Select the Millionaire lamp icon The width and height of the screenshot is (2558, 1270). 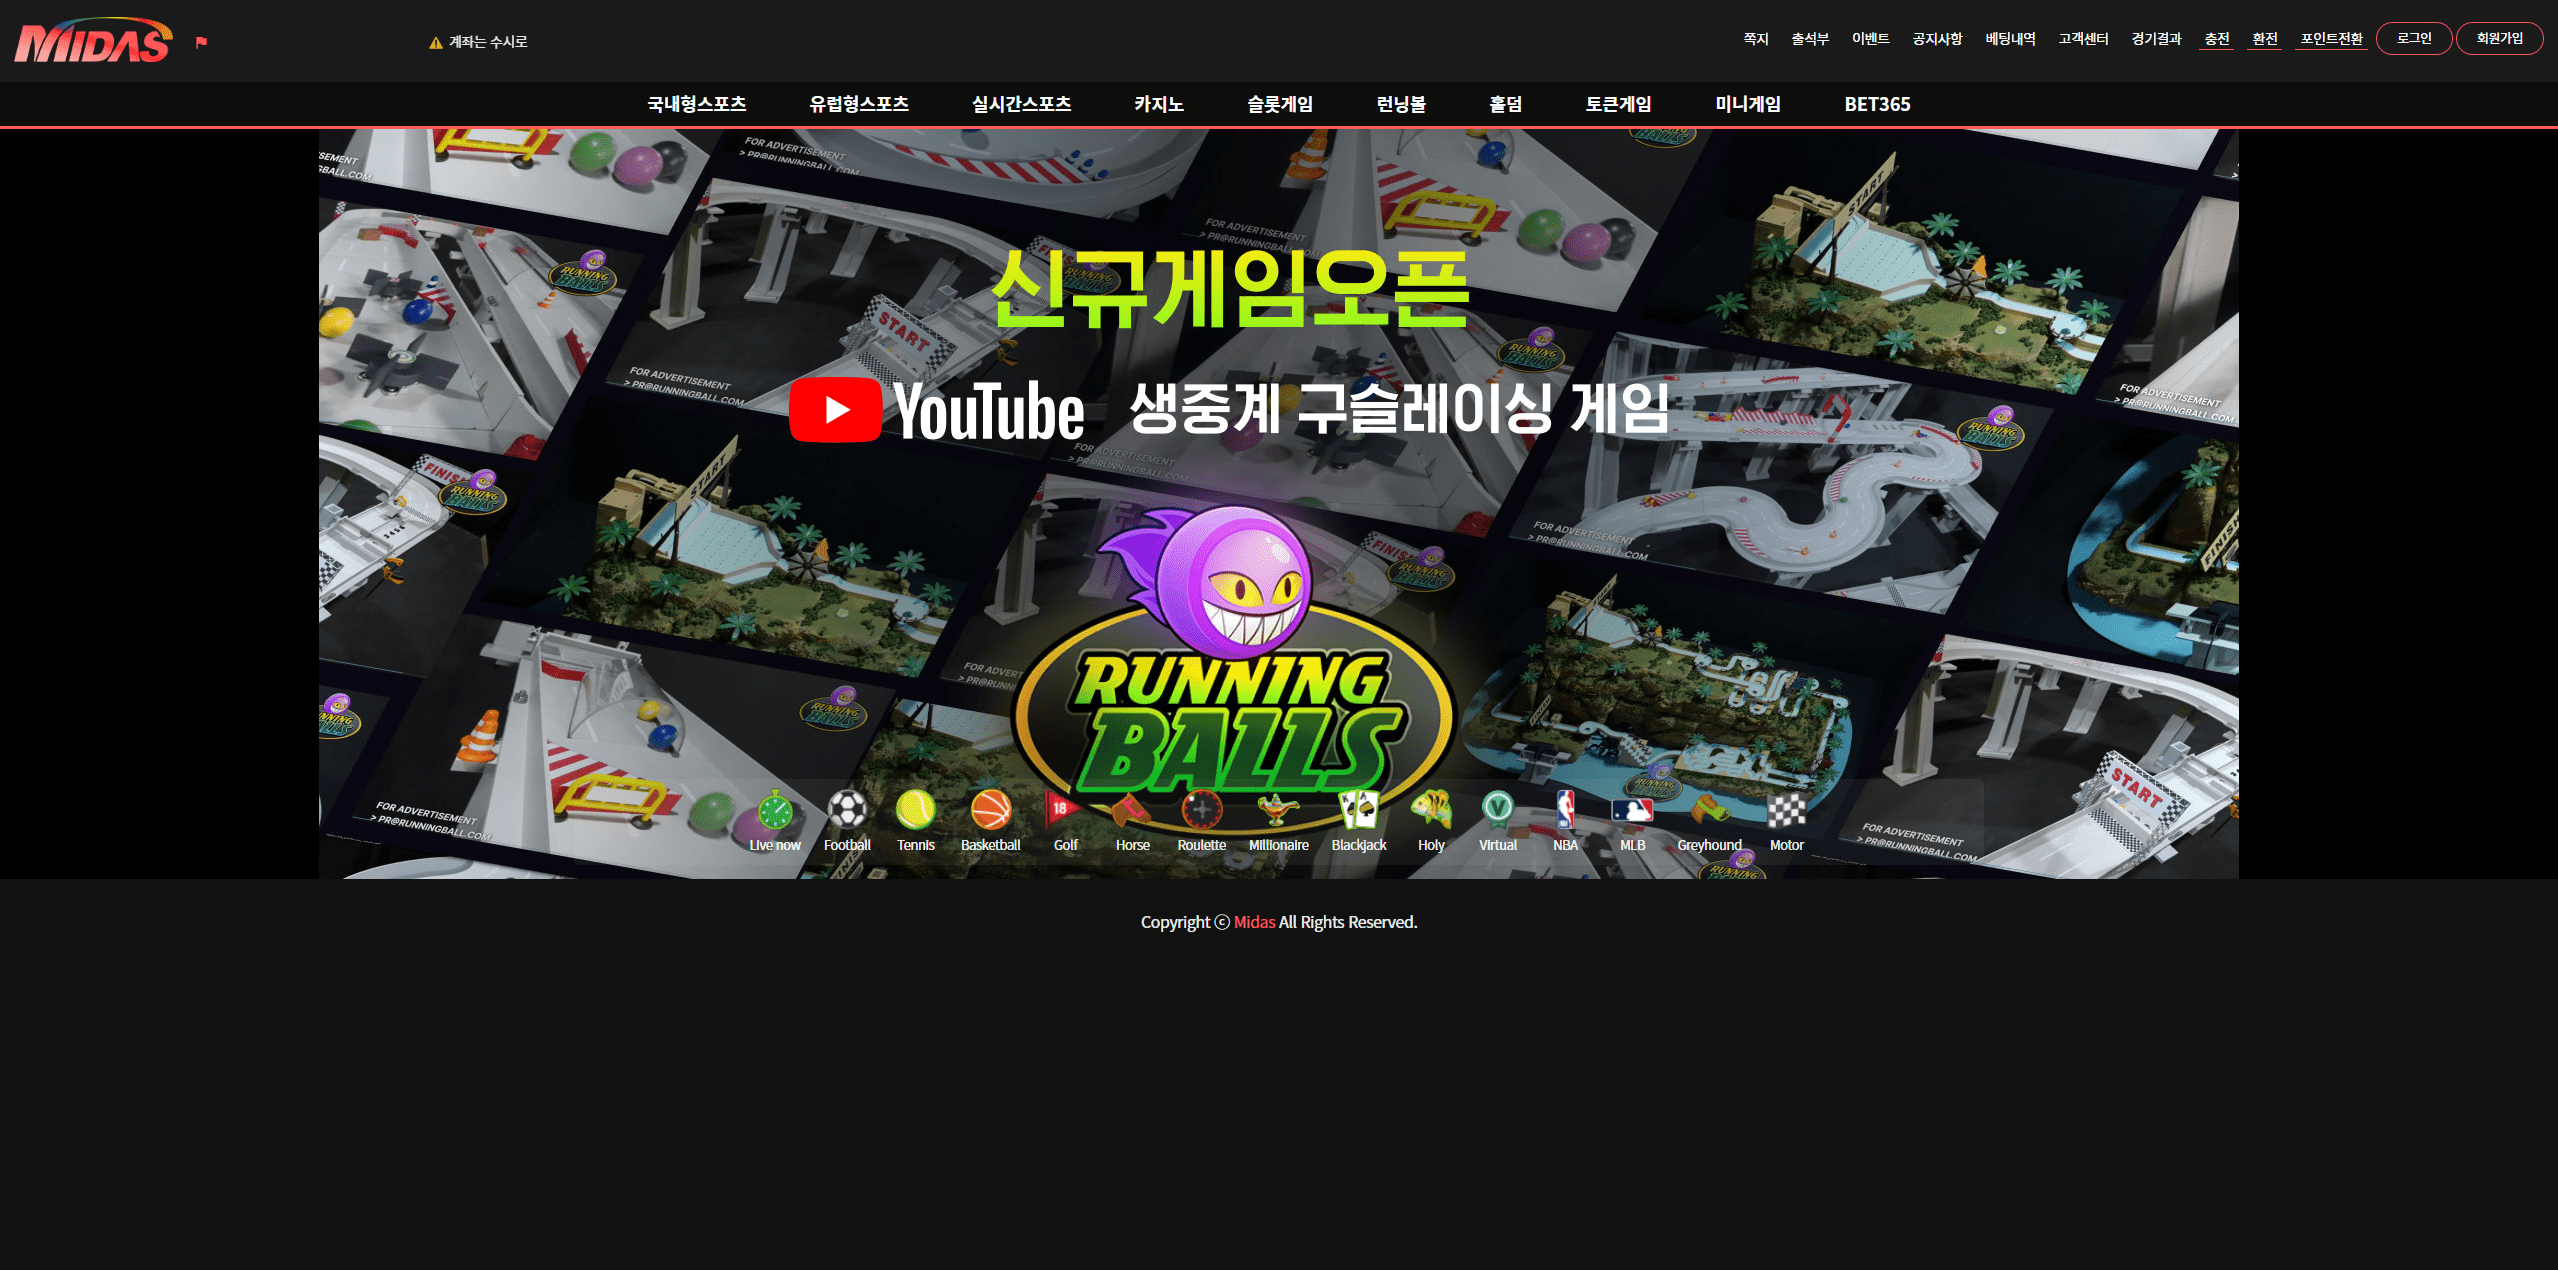click(1277, 809)
